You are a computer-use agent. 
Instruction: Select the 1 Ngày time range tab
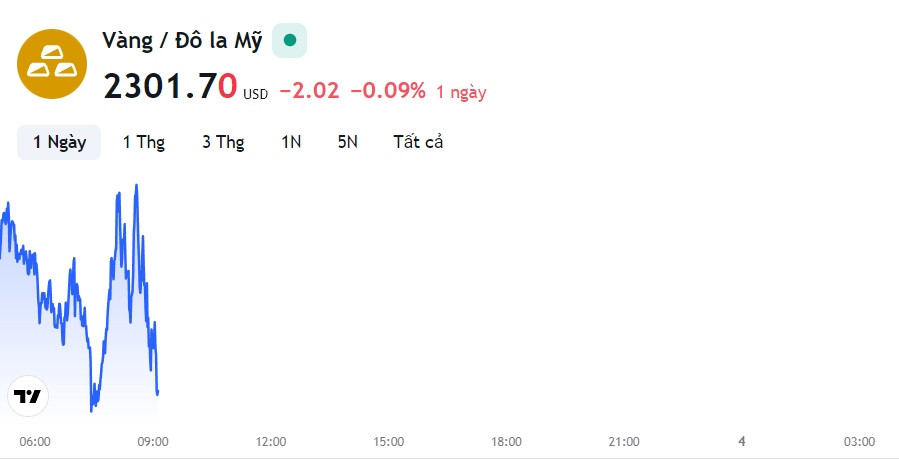click(59, 142)
